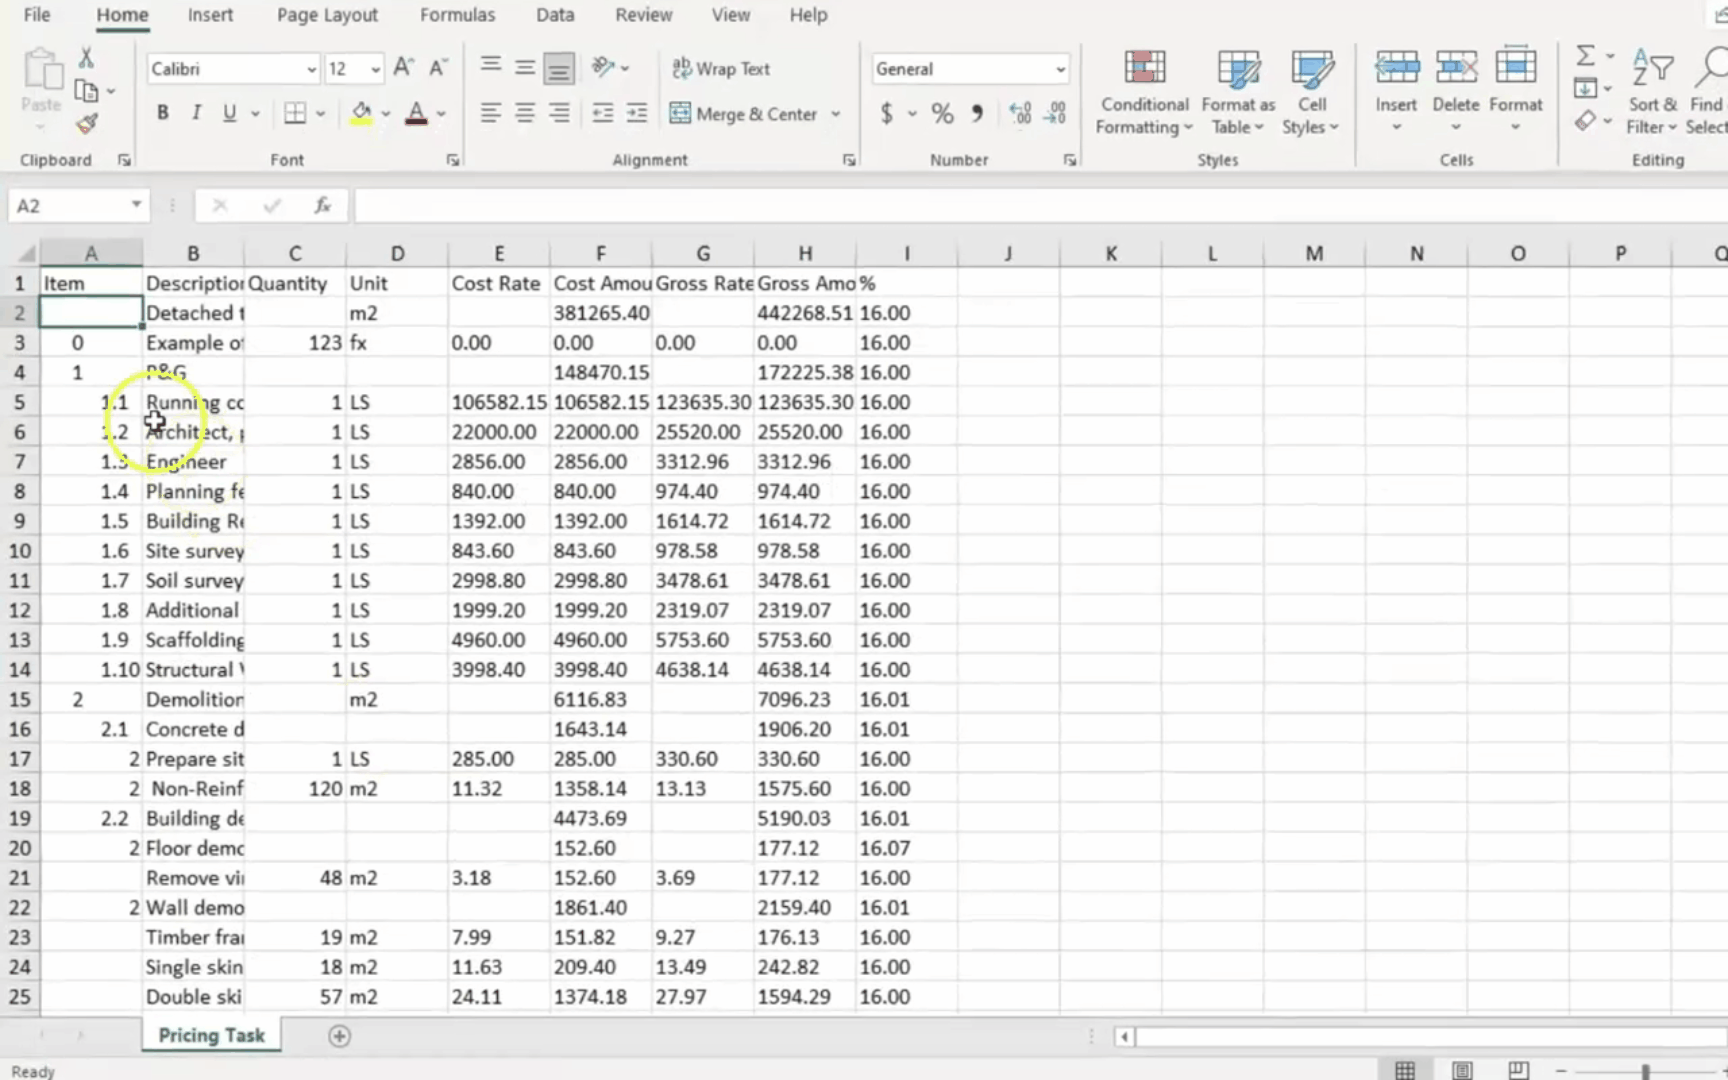Toggle Italic formatting
The image size is (1728, 1080).
click(196, 114)
